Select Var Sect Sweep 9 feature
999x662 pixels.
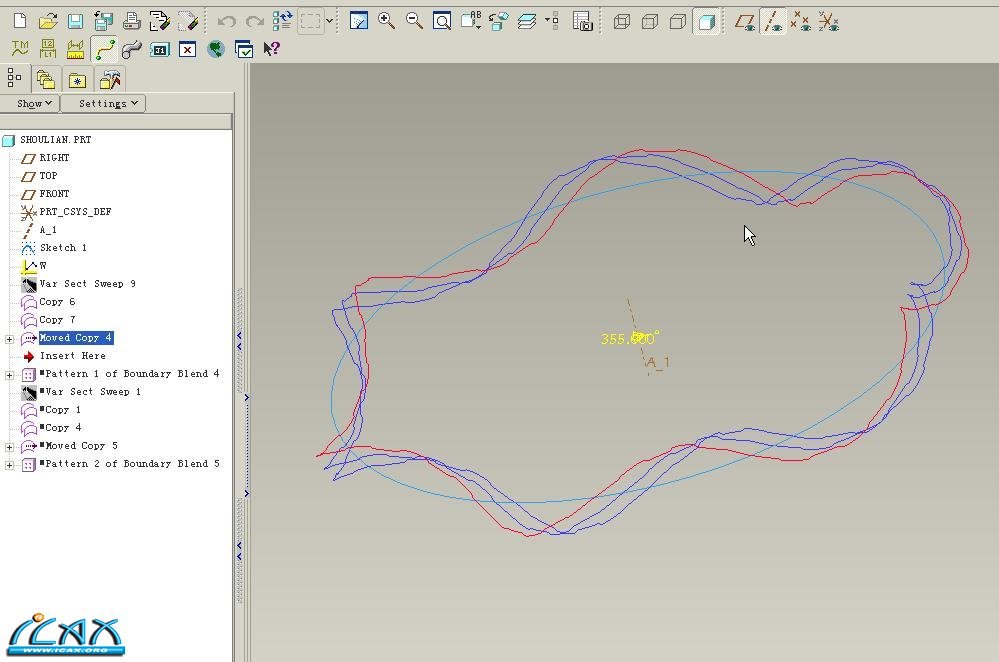pos(87,284)
